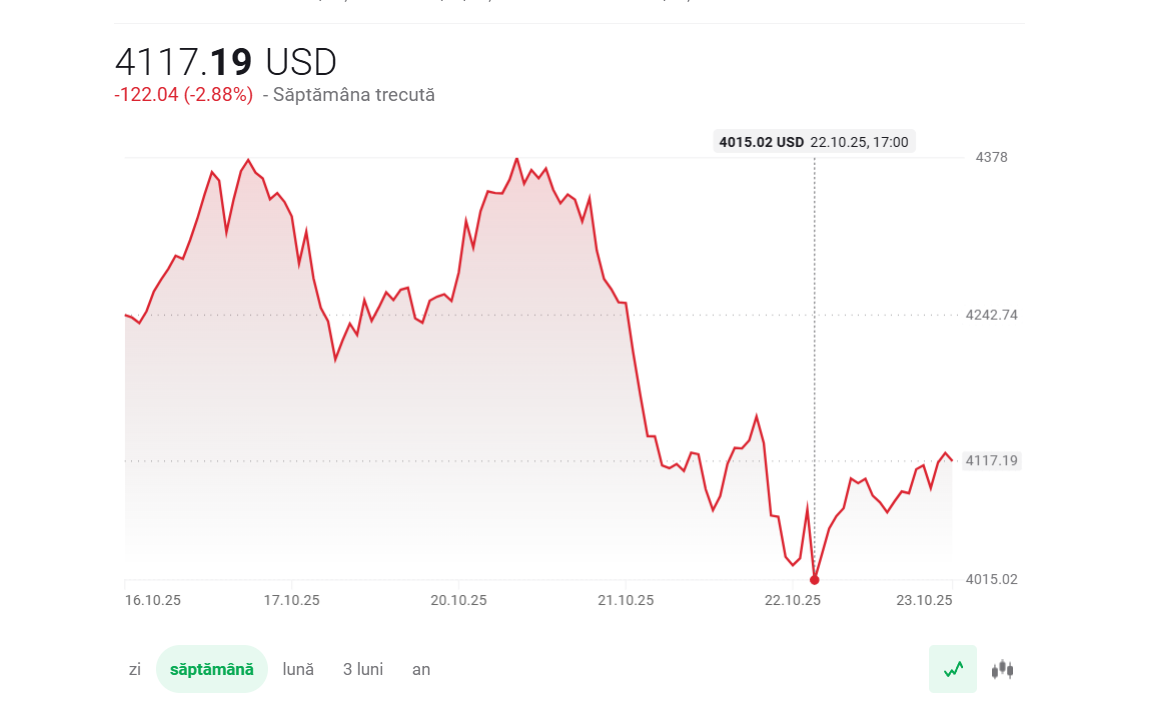
Task: Select the "zi" time range tab
Action: click(135, 669)
